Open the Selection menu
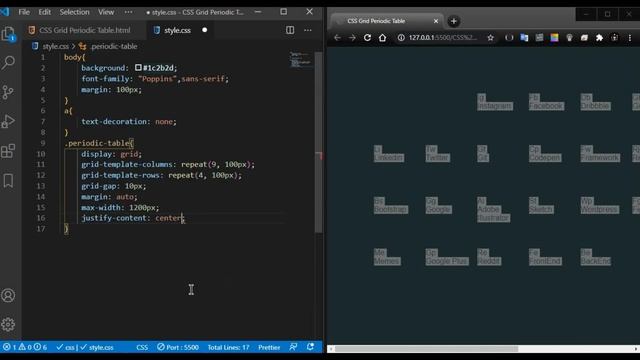The width and height of the screenshot is (640, 360). click(74, 12)
